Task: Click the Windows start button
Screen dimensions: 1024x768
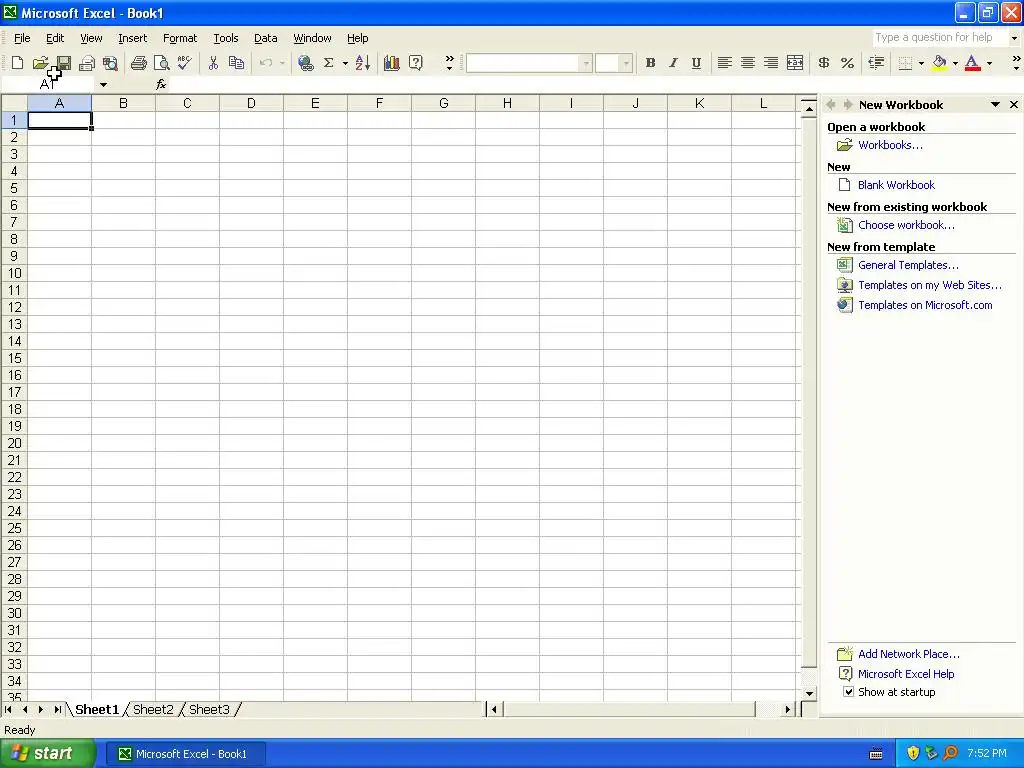Action: [x=46, y=754]
